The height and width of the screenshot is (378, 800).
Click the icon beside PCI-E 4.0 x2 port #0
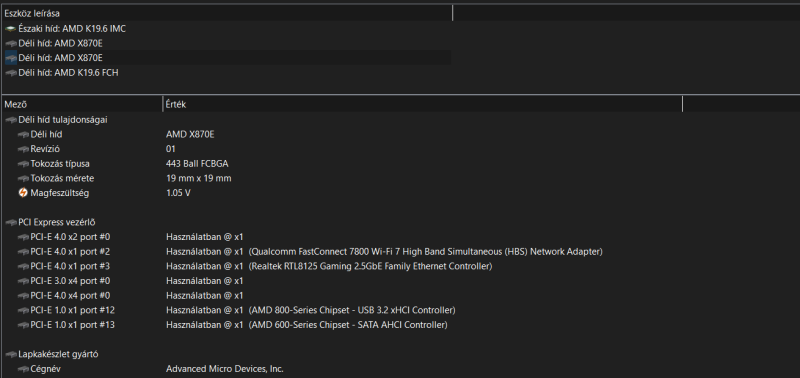(x=23, y=237)
